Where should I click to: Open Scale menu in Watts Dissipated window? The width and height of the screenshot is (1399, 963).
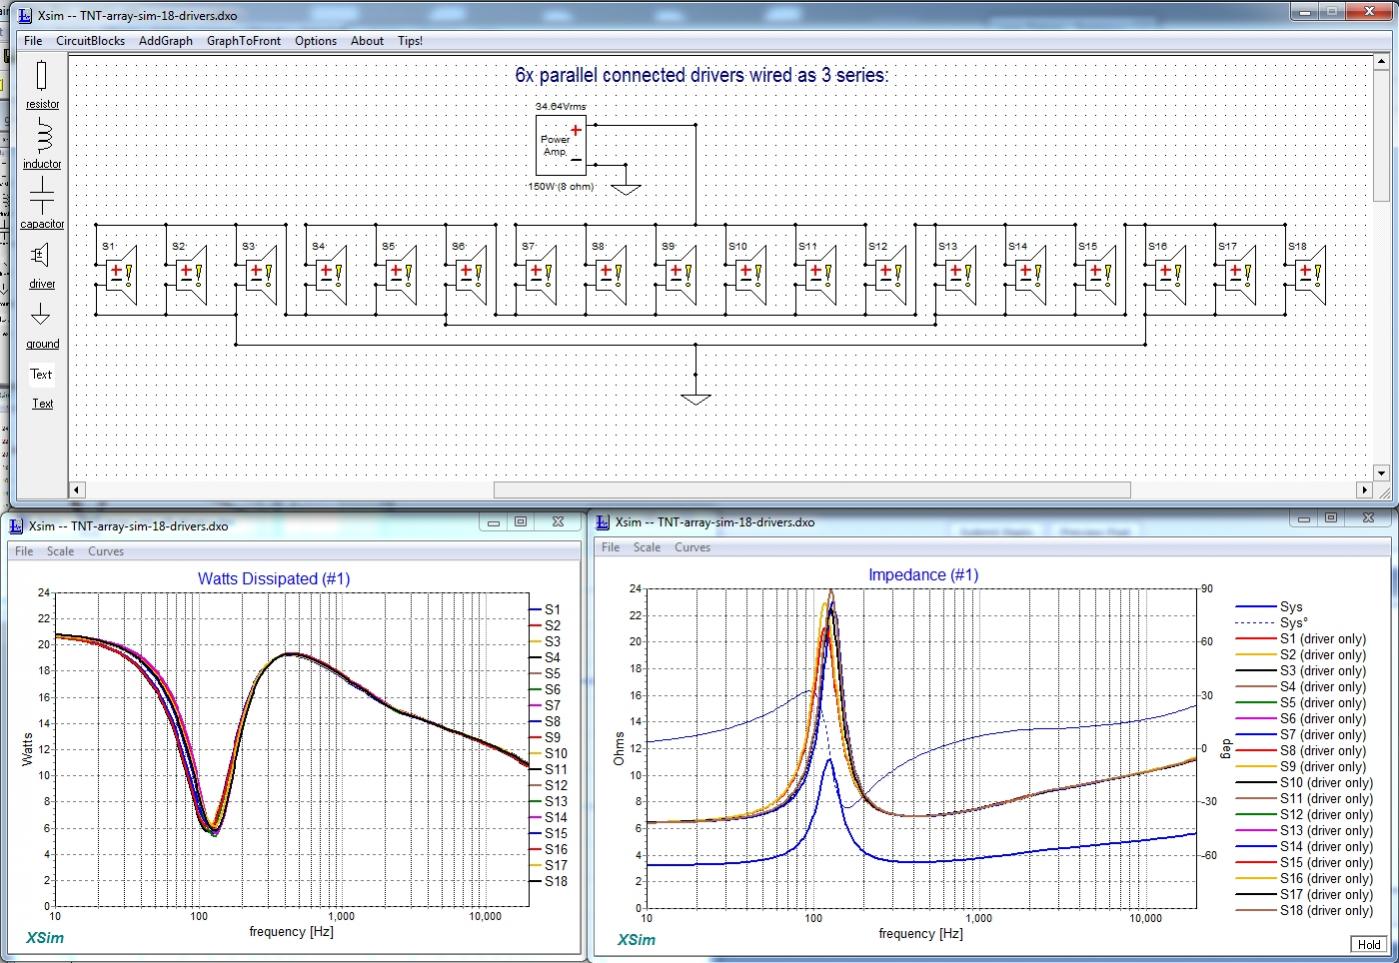point(60,551)
